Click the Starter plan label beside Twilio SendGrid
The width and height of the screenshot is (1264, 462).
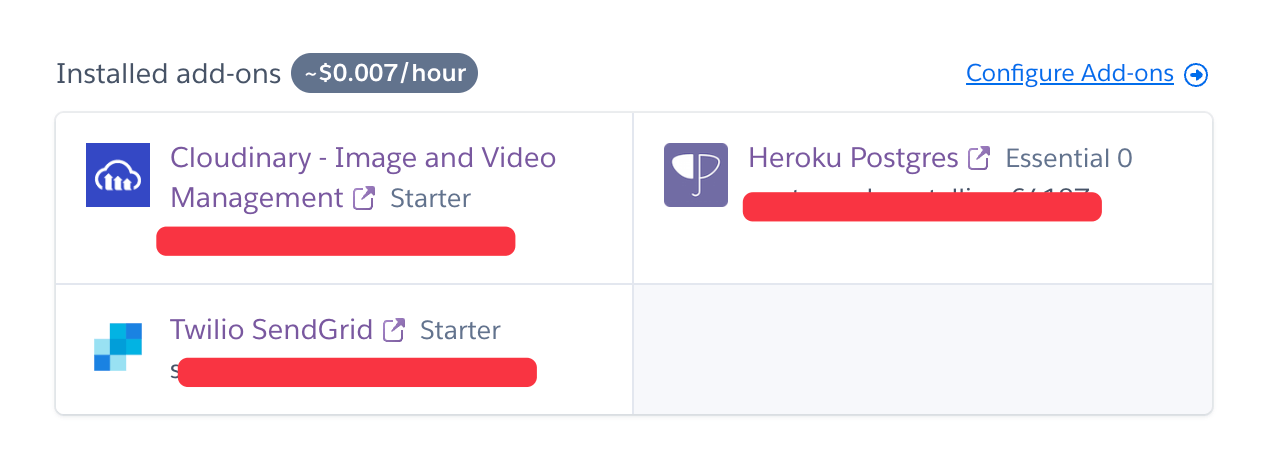[x=460, y=330]
